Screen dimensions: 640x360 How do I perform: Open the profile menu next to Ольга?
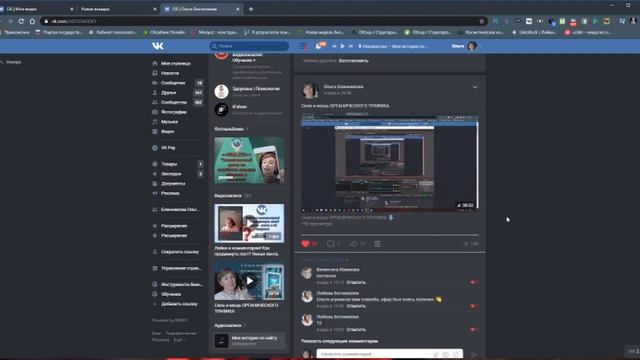[x=467, y=46]
